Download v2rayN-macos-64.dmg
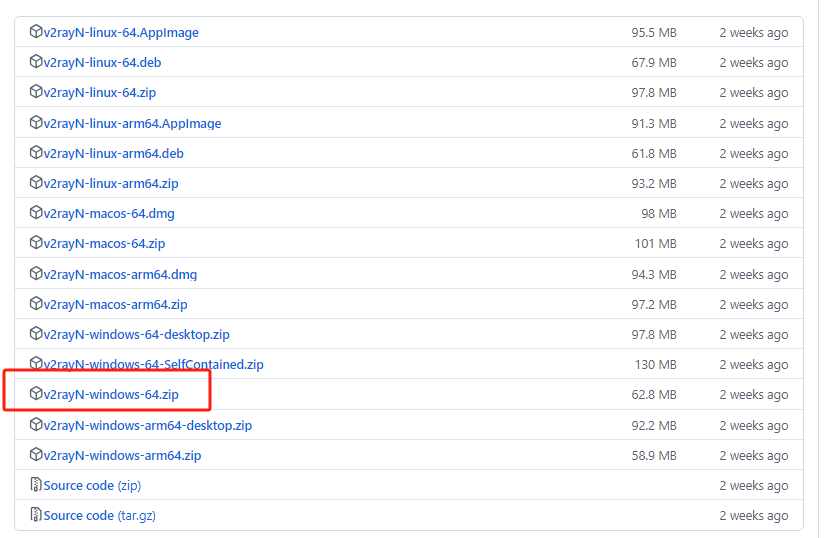The height and width of the screenshot is (538, 825). (x=109, y=214)
